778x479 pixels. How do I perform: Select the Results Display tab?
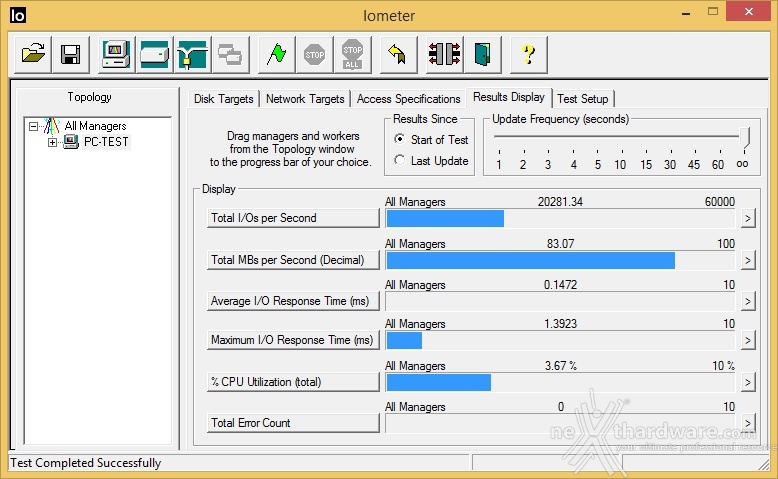pyautogui.click(x=509, y=97)
